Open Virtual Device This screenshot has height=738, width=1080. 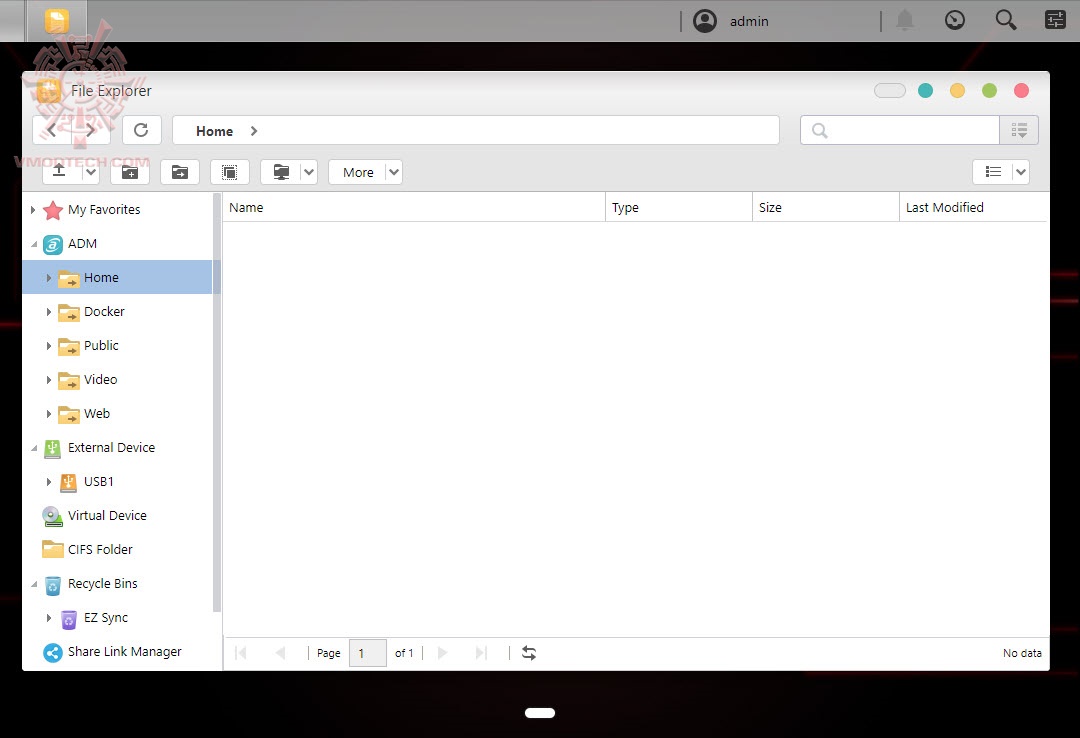click(107, 515)
